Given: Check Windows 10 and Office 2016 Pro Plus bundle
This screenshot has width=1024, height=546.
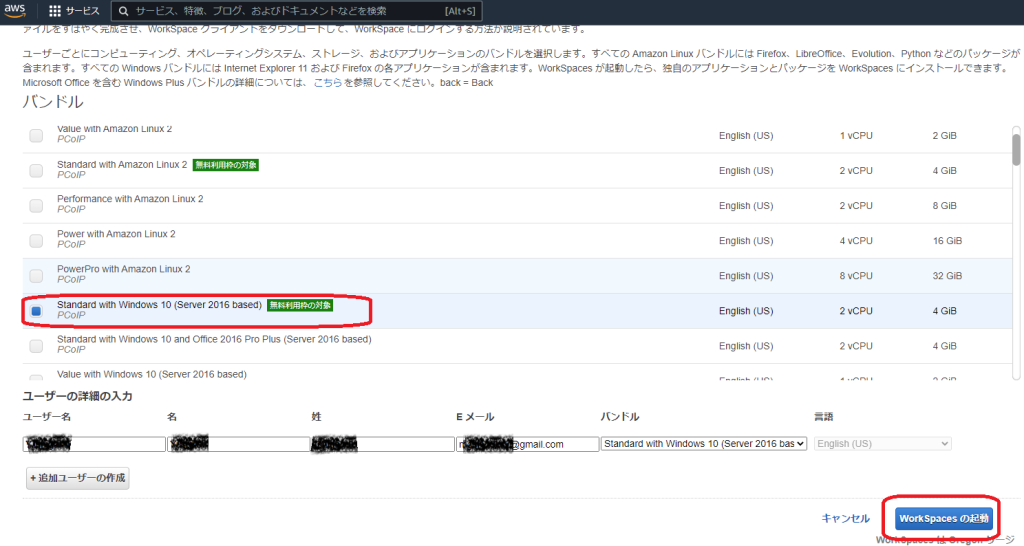Looking at the screenshot, I should tap(36, 346).
